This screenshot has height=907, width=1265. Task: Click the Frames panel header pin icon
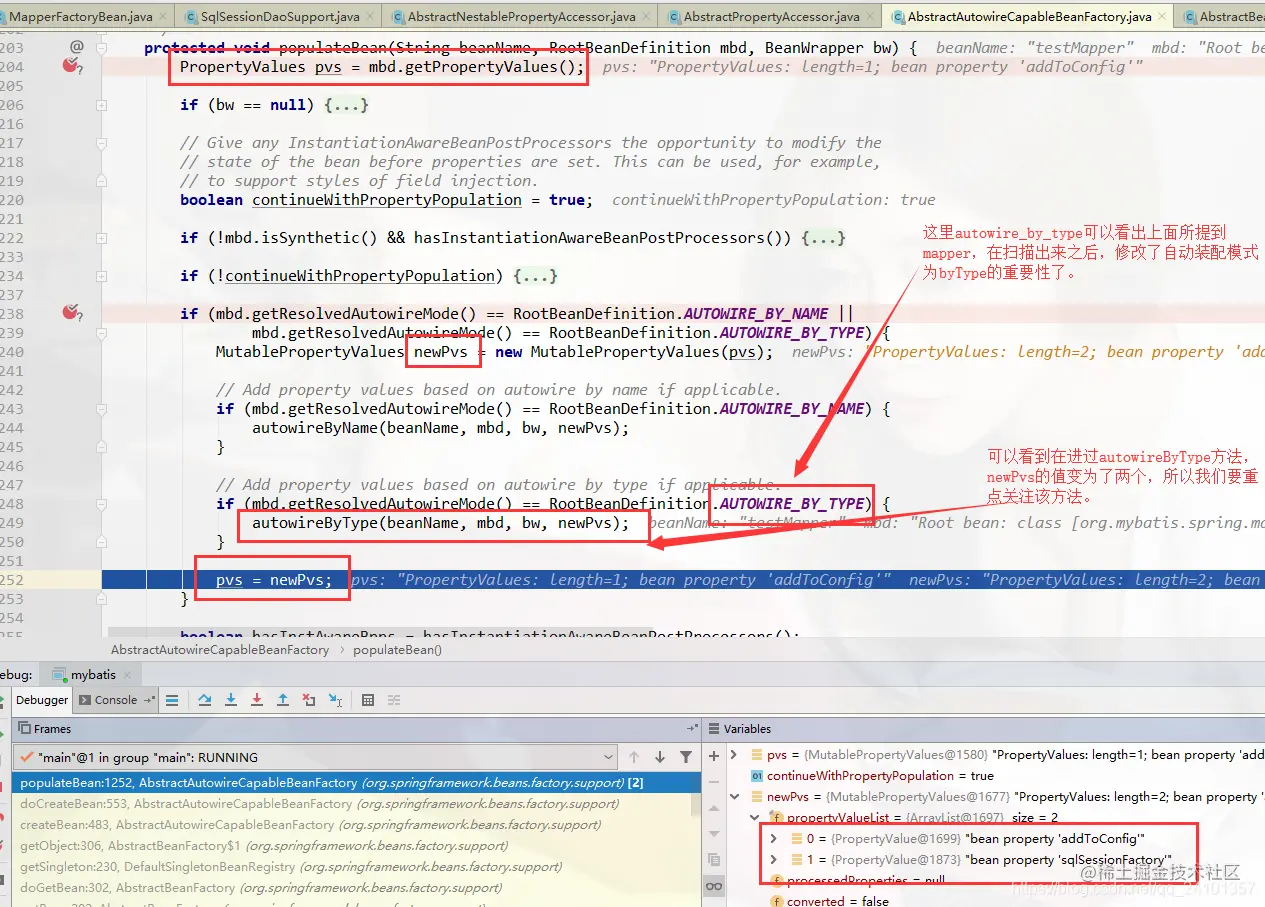pos(692,728)
